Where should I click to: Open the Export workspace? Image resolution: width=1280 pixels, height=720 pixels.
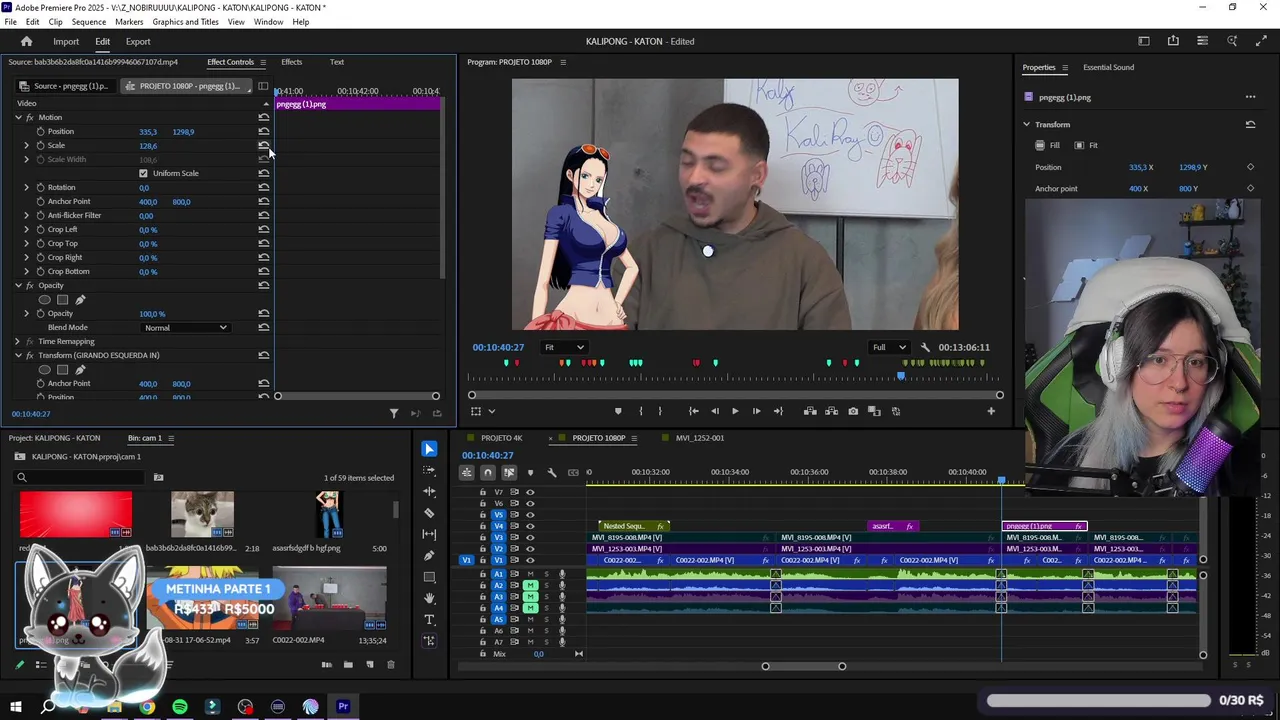(x=138, y=41)
